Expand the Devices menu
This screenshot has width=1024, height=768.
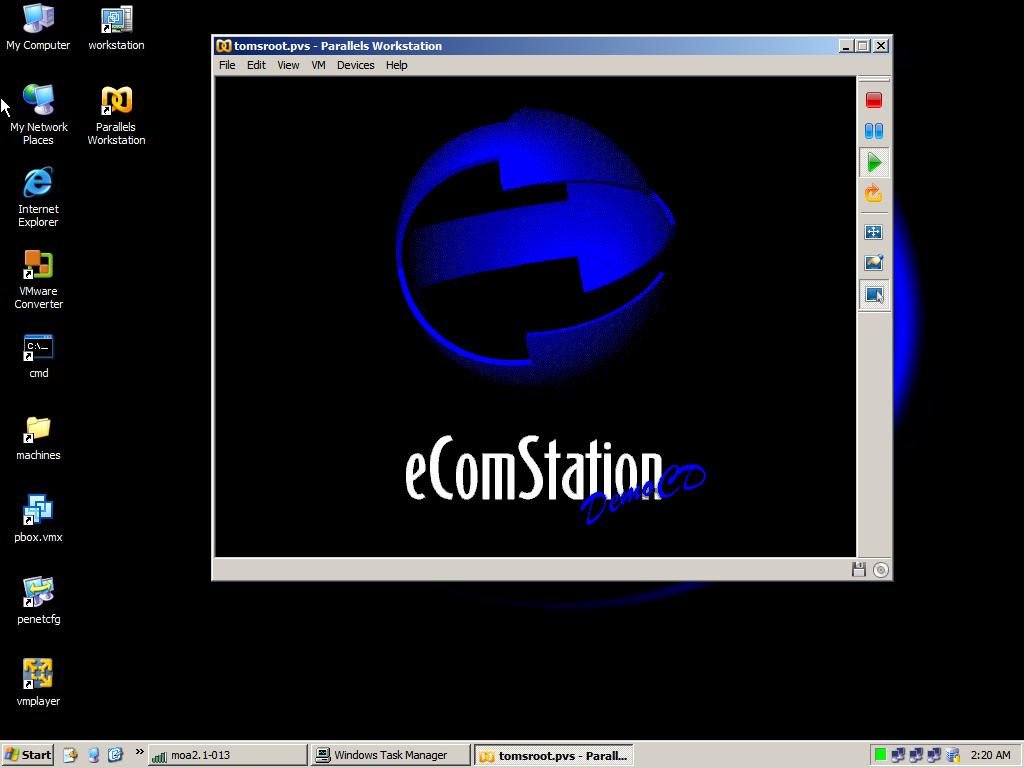coord(355,65)
